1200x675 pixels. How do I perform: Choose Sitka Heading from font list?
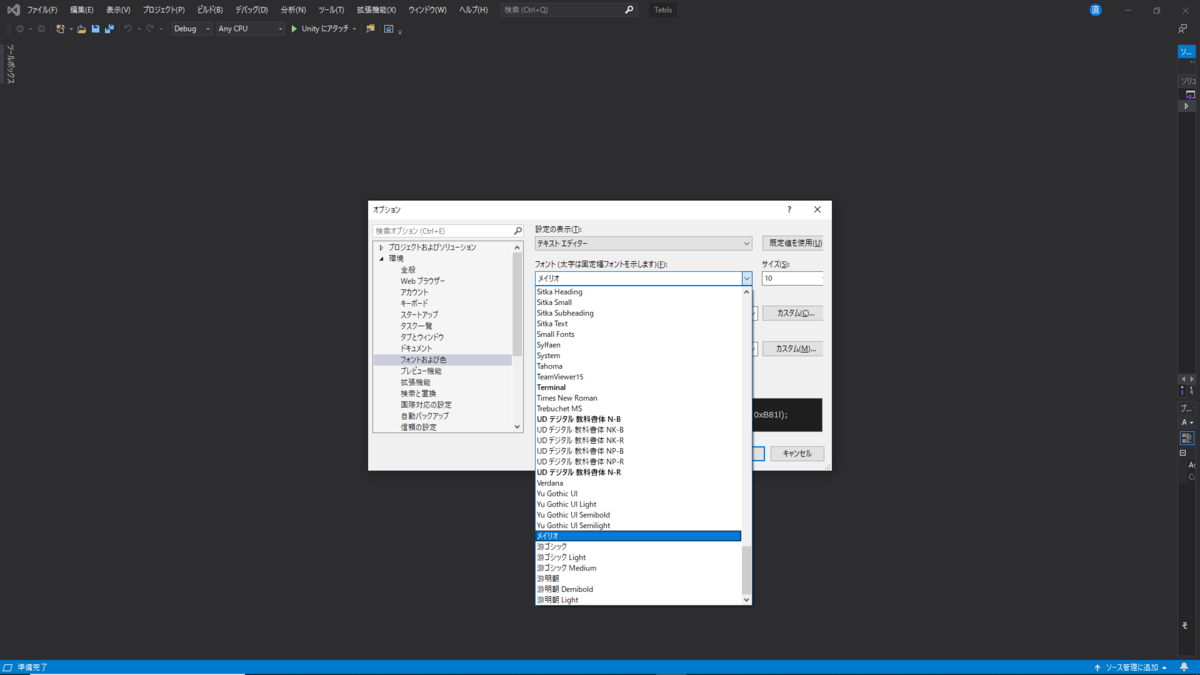[x=638, y=292]
